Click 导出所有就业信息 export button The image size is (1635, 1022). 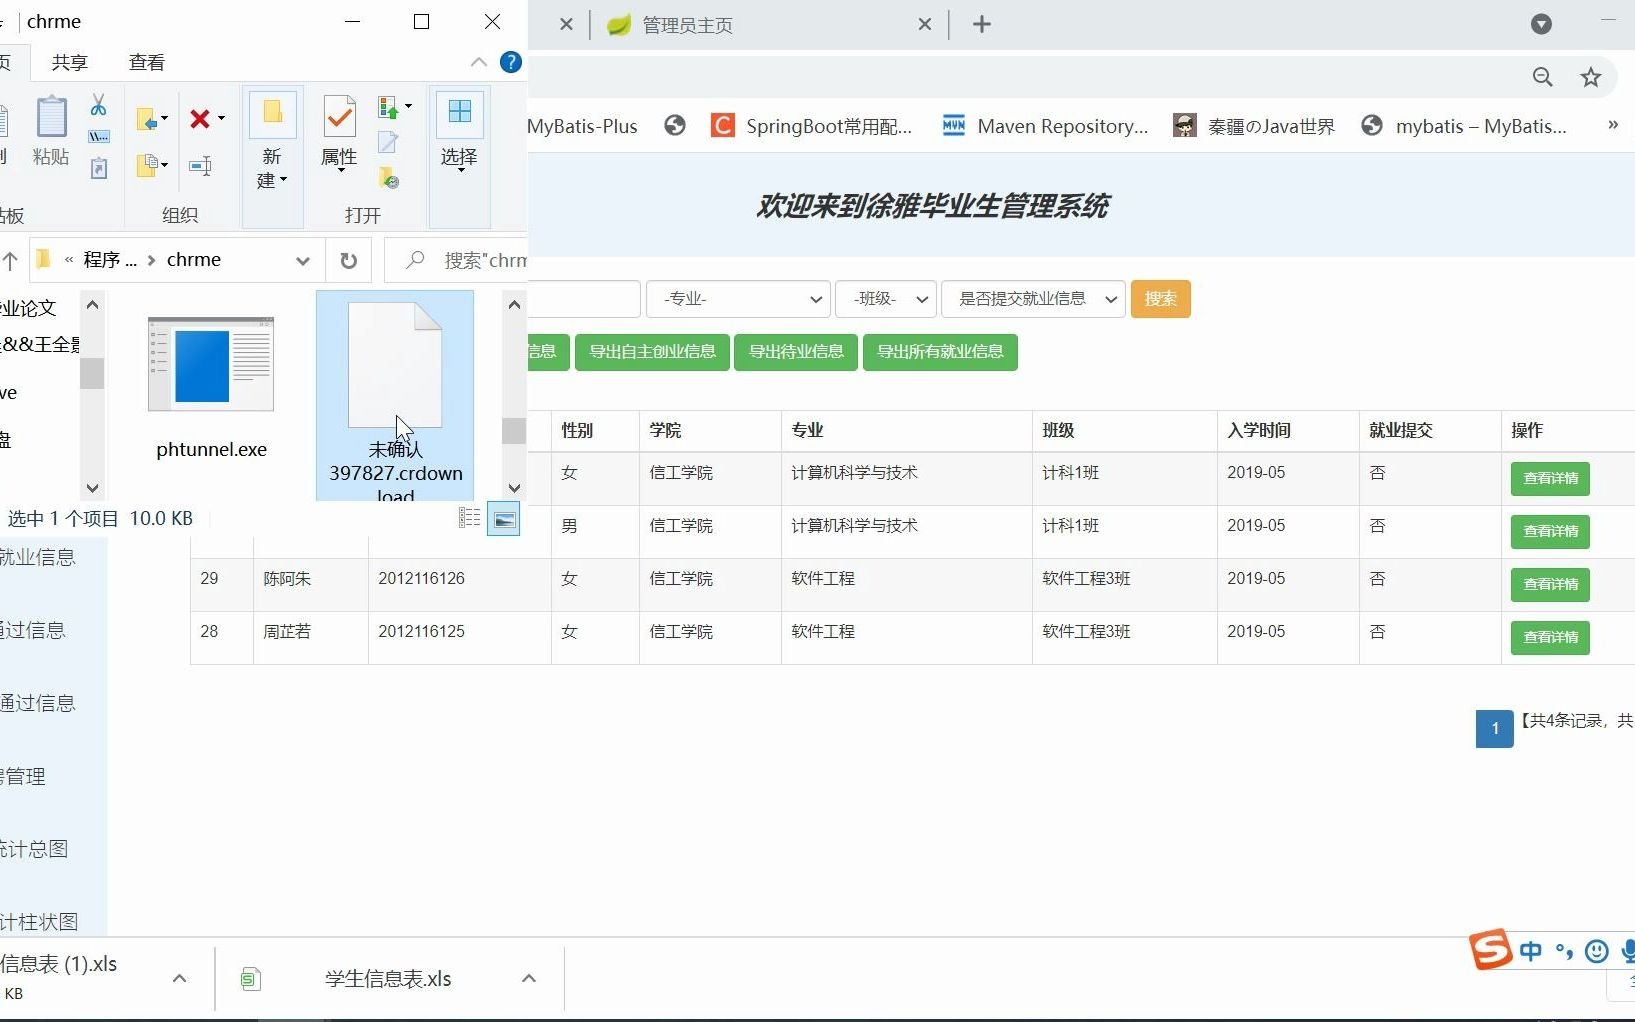940,352
